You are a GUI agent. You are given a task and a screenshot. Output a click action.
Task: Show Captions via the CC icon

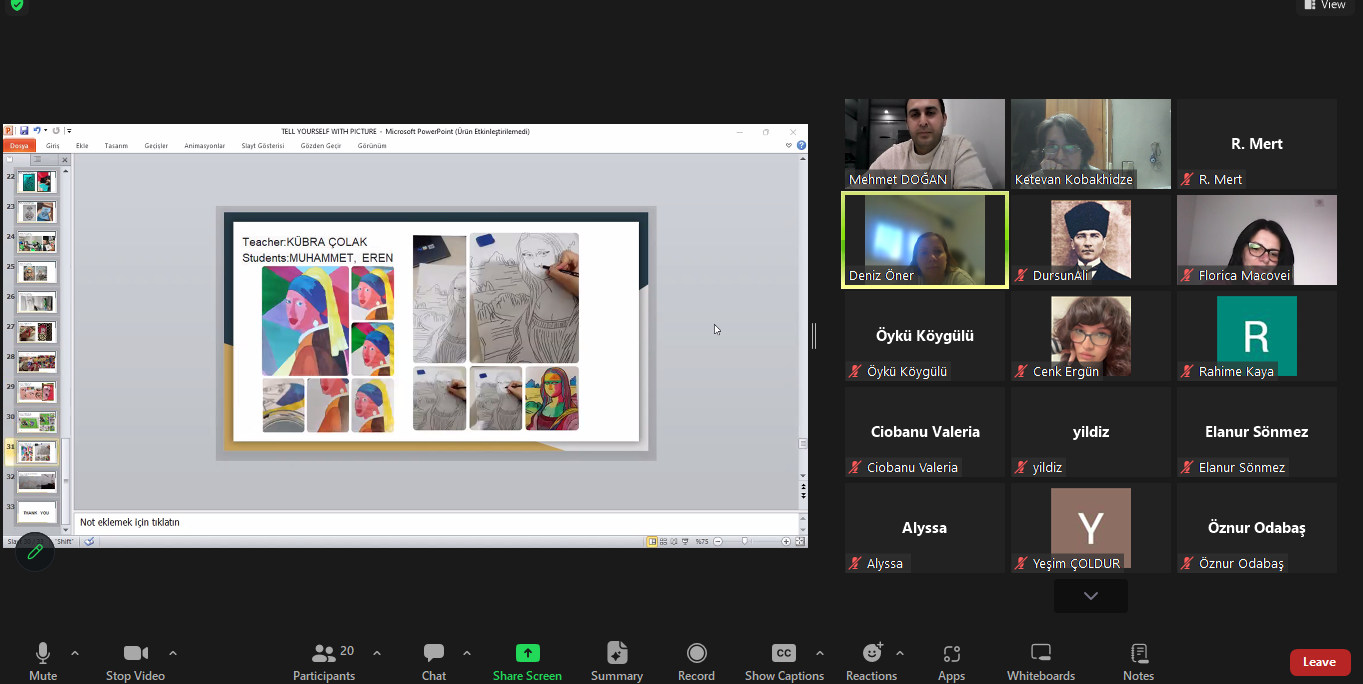784,653
